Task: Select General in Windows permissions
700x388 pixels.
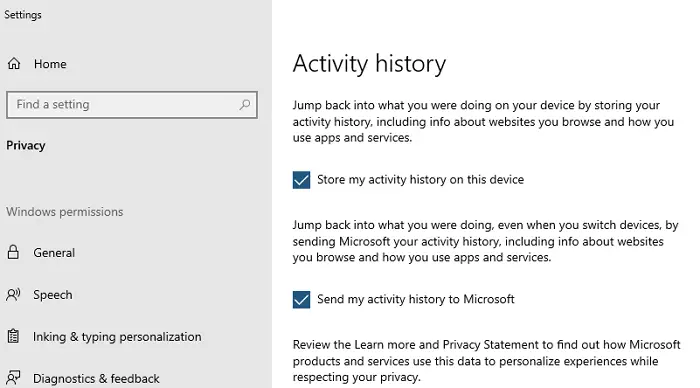Action: 54,253
